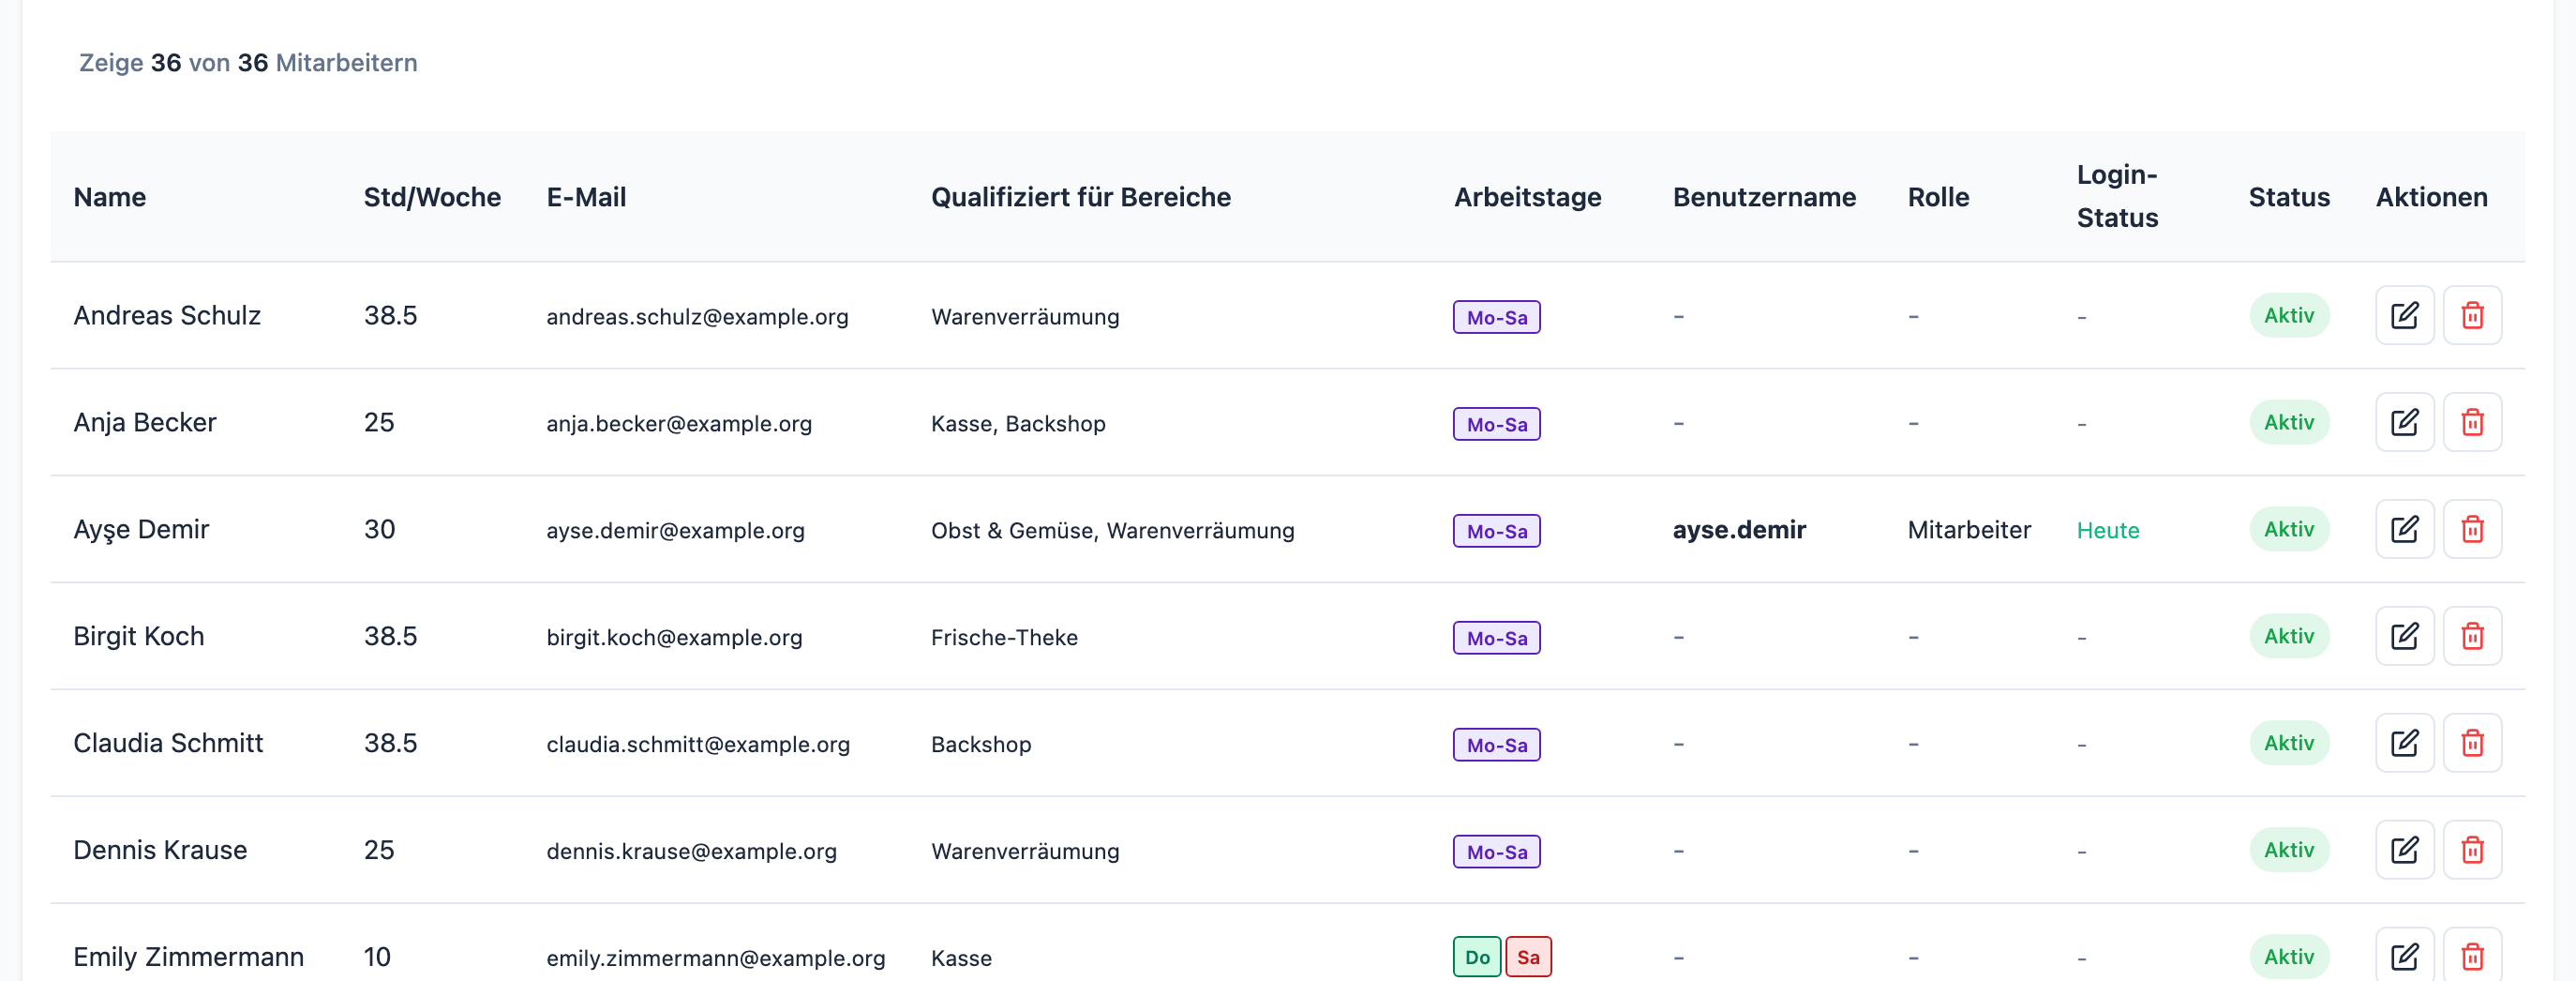2576x981 pixels.
Task: Click the Mitarbeiter role for Ayşe Demir
Action: 1969,529
